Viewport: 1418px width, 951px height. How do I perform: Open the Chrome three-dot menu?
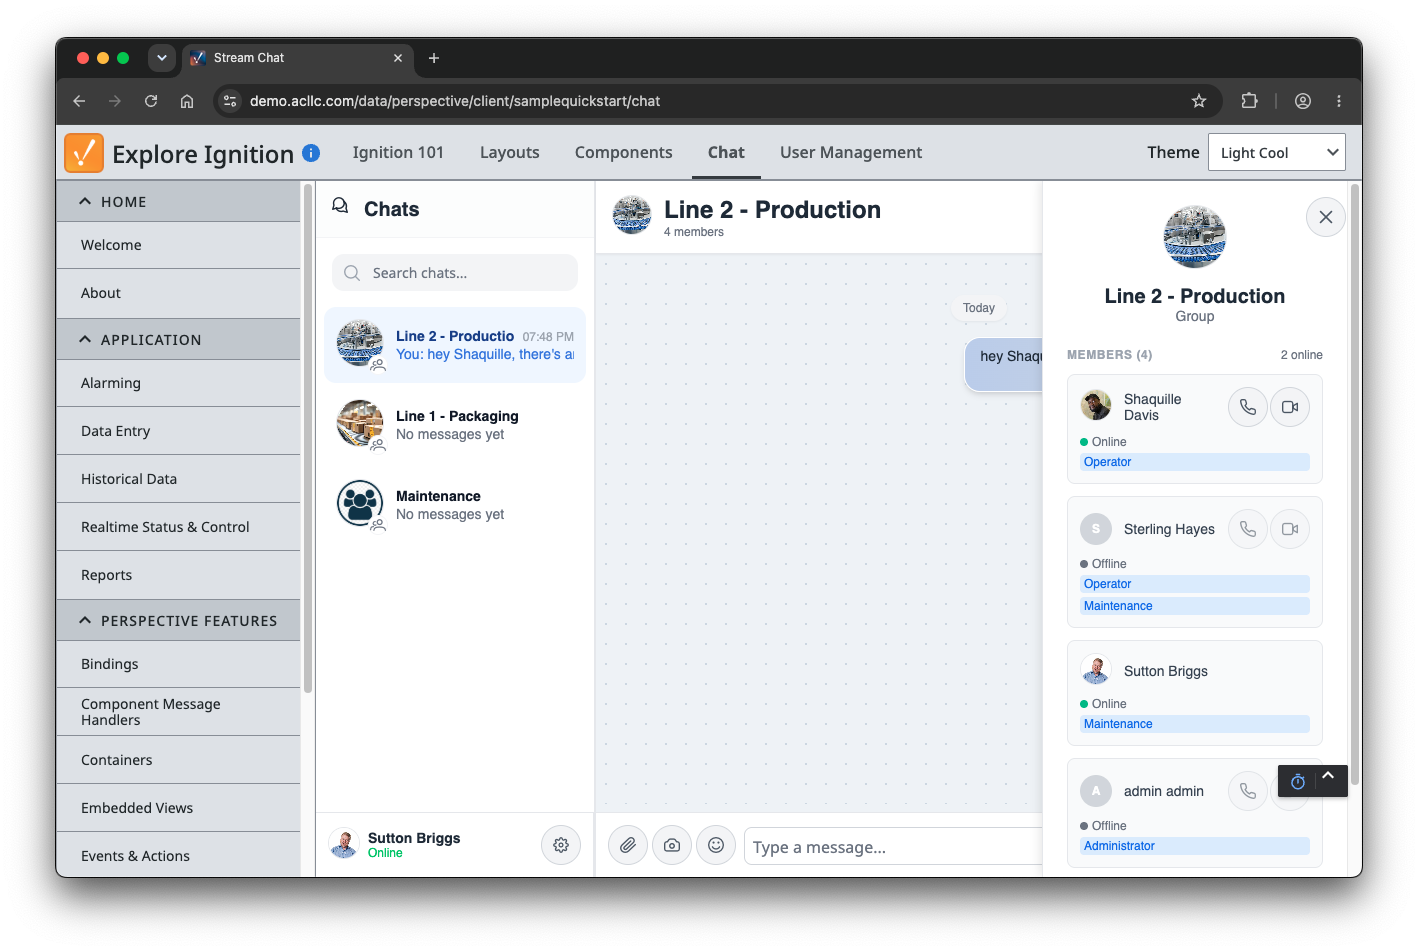click(x=1339, y=101)
